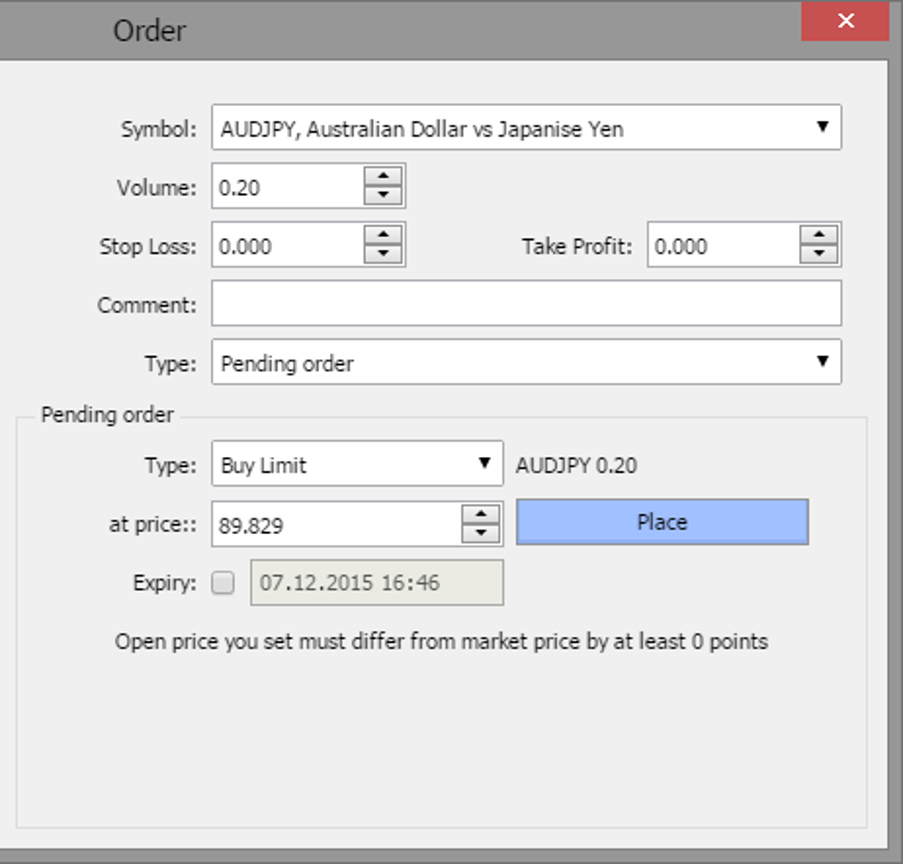Increase Stop Loss with up arrow
Screen dimensions: 904x864
(383, 235)
